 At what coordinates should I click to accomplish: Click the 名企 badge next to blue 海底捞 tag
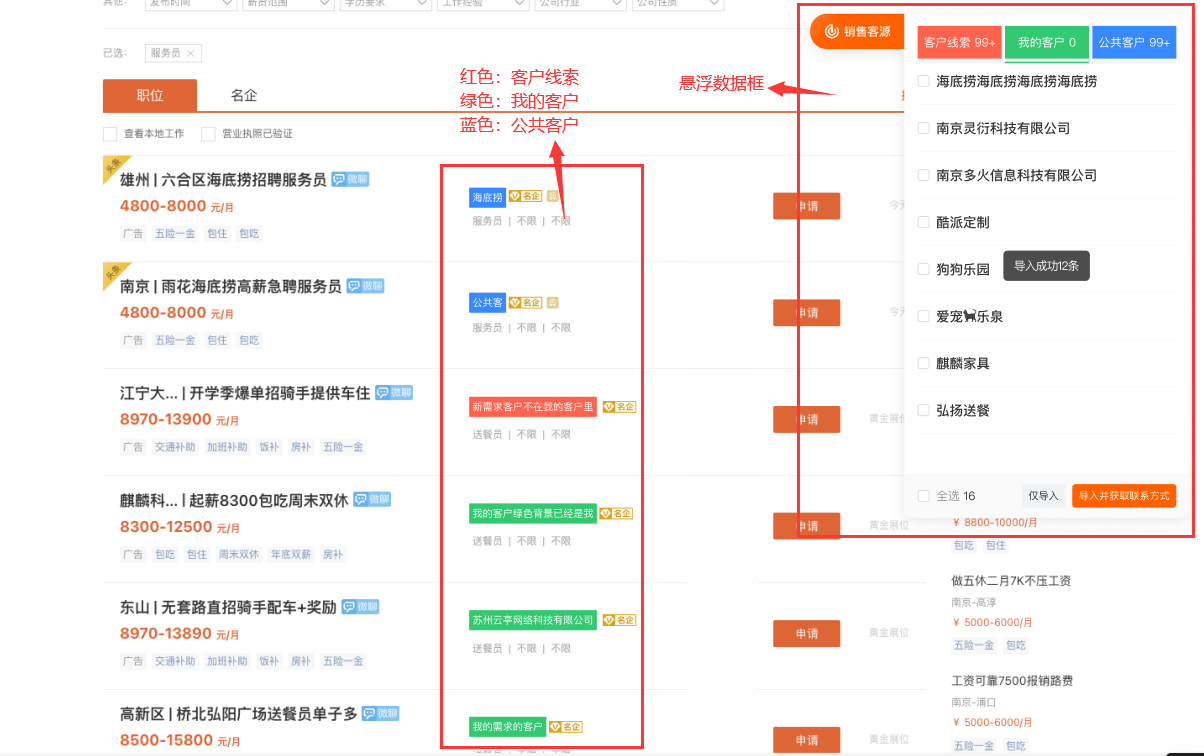(x=525, y=197)
